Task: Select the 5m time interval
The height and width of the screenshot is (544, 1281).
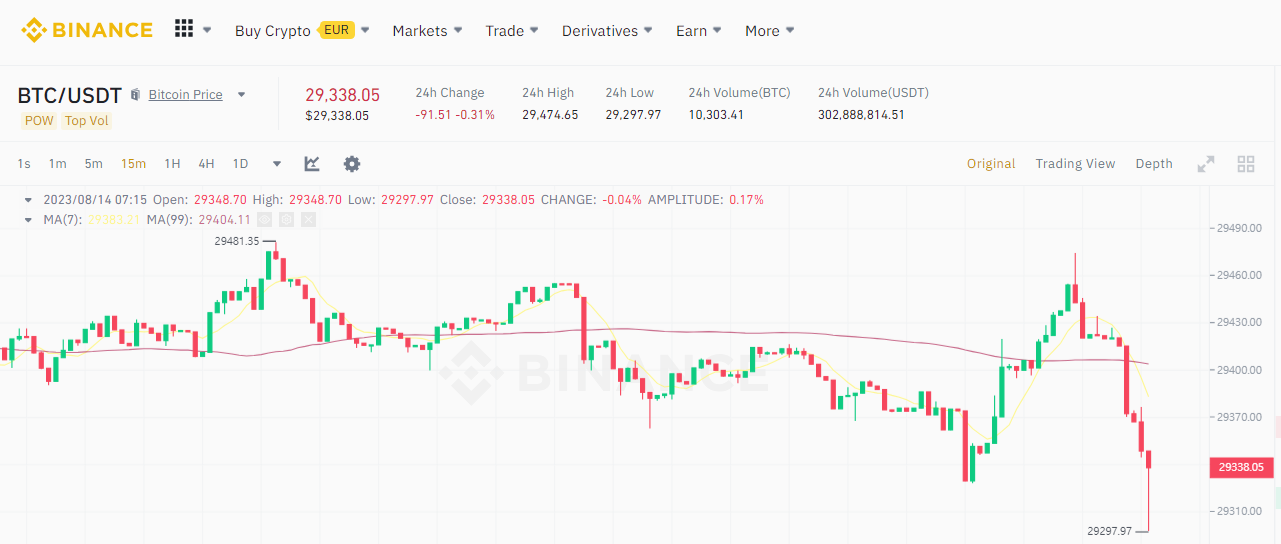Action: [x=93, y=164]
